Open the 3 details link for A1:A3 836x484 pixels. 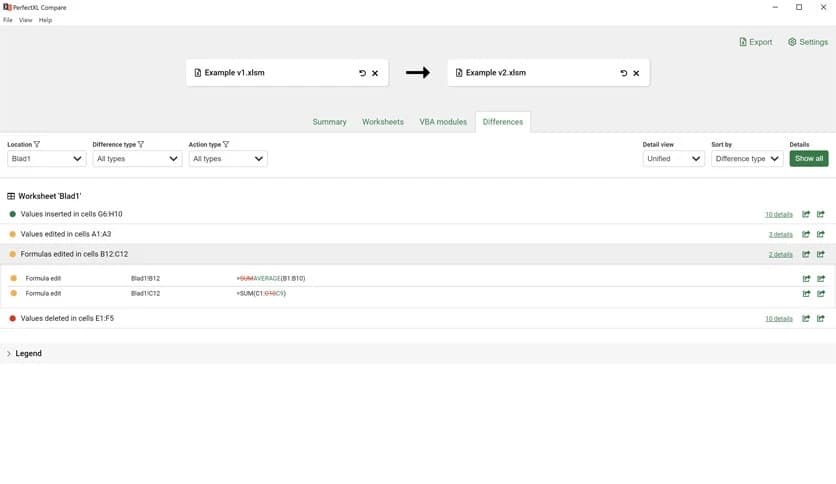781,235
